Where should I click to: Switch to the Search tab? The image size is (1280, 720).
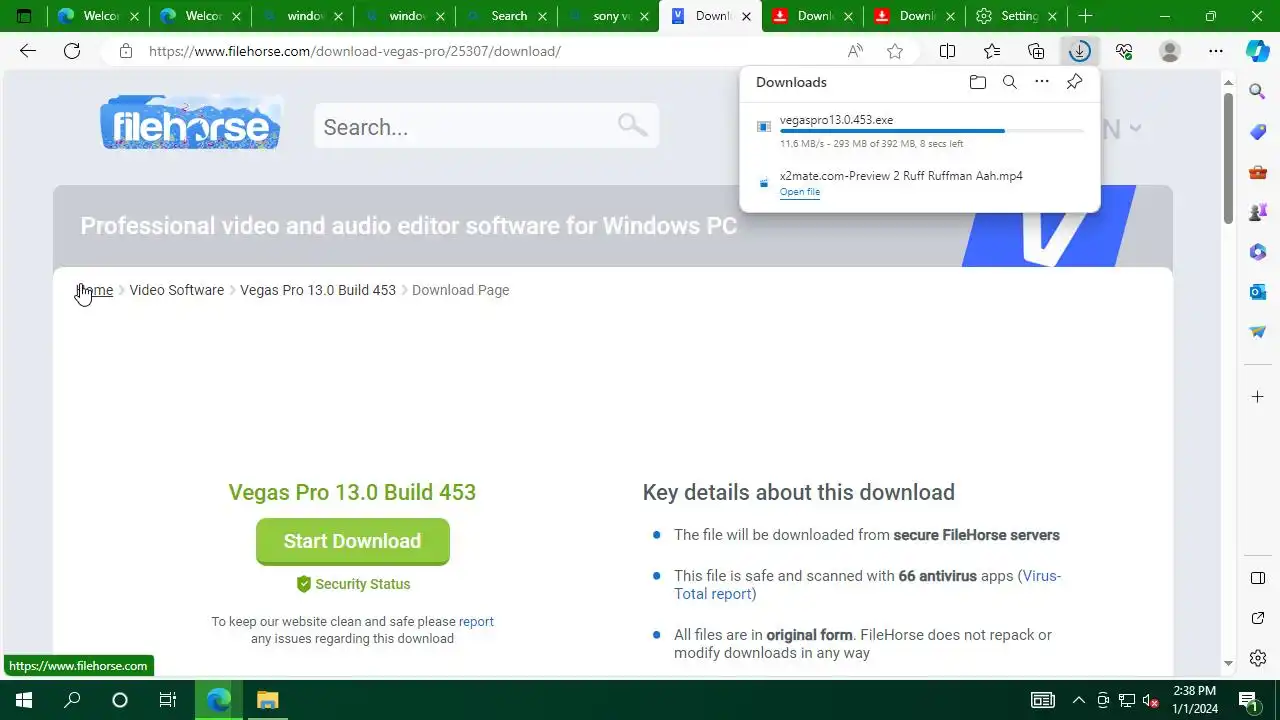[x=506, y=16]
